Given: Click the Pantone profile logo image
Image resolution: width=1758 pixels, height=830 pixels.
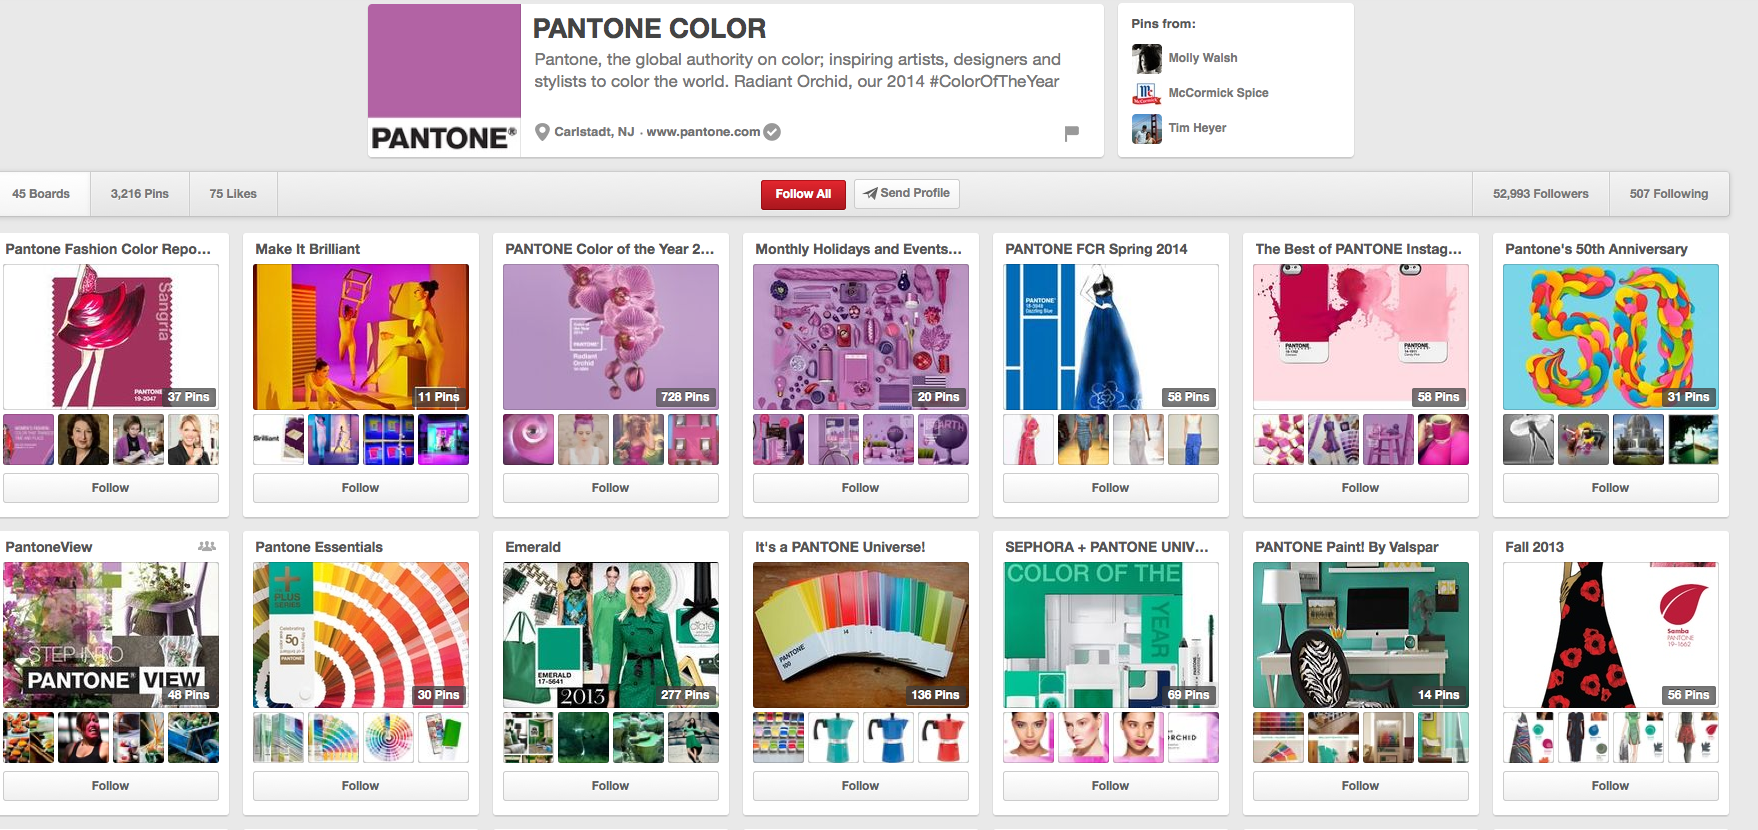Looking at the screenshot, I should (444, 80).
